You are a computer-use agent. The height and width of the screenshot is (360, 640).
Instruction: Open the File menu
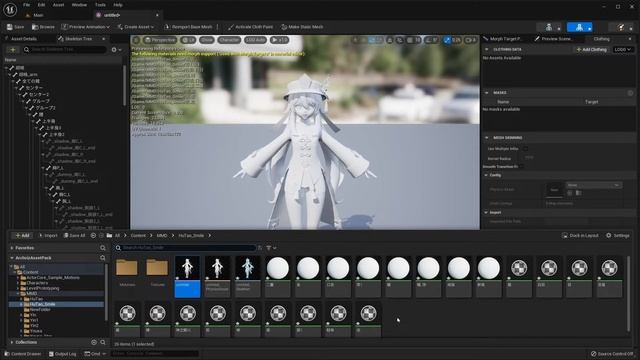[27, 5]
